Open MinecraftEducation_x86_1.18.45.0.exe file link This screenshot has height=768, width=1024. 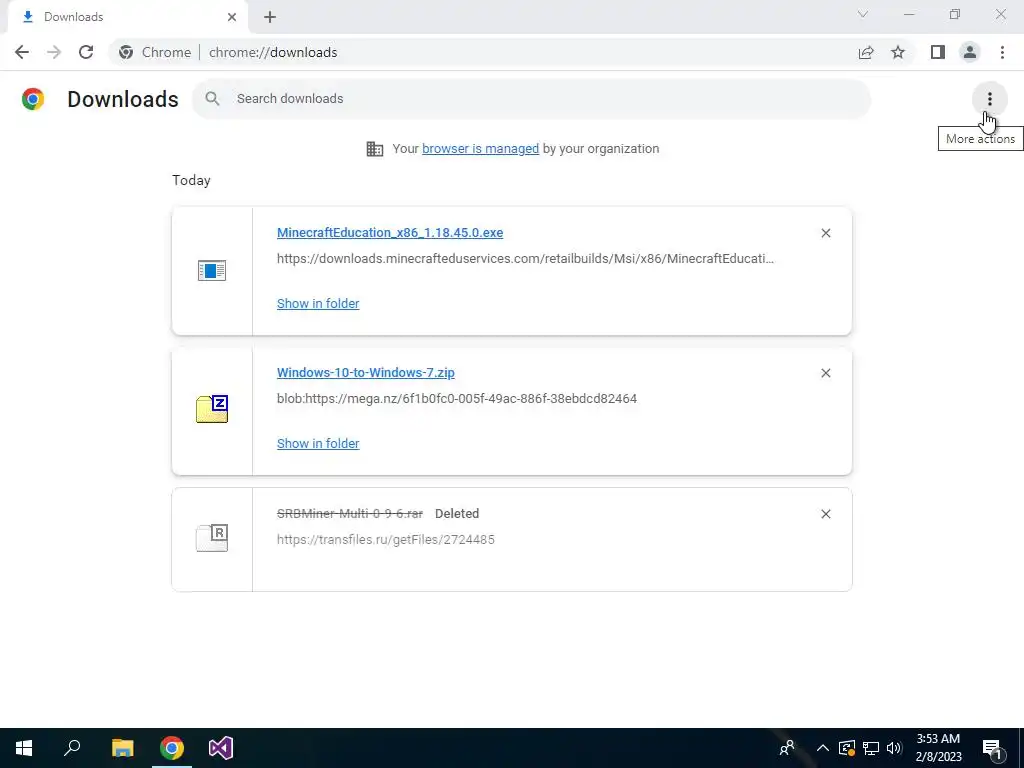pyautogui.click(x=390, y=232)
